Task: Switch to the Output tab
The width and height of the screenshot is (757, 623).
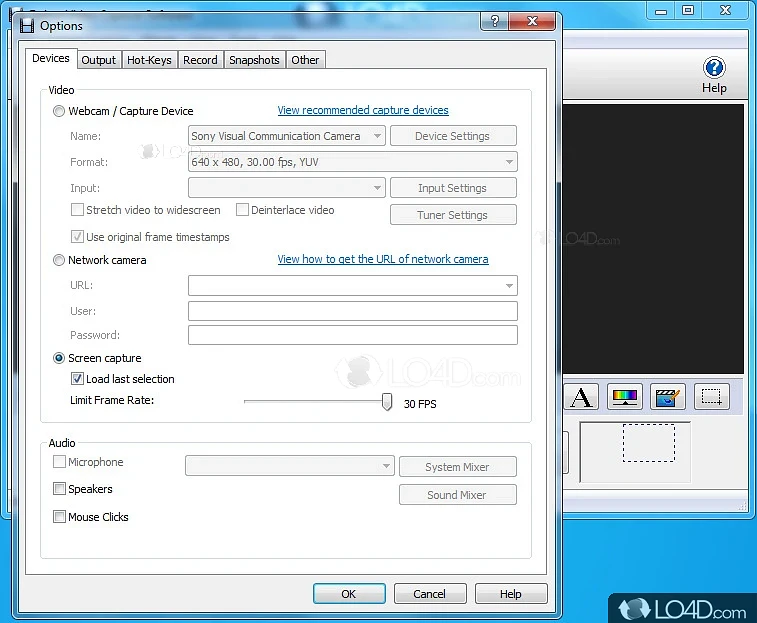Action: coord(98,60)
